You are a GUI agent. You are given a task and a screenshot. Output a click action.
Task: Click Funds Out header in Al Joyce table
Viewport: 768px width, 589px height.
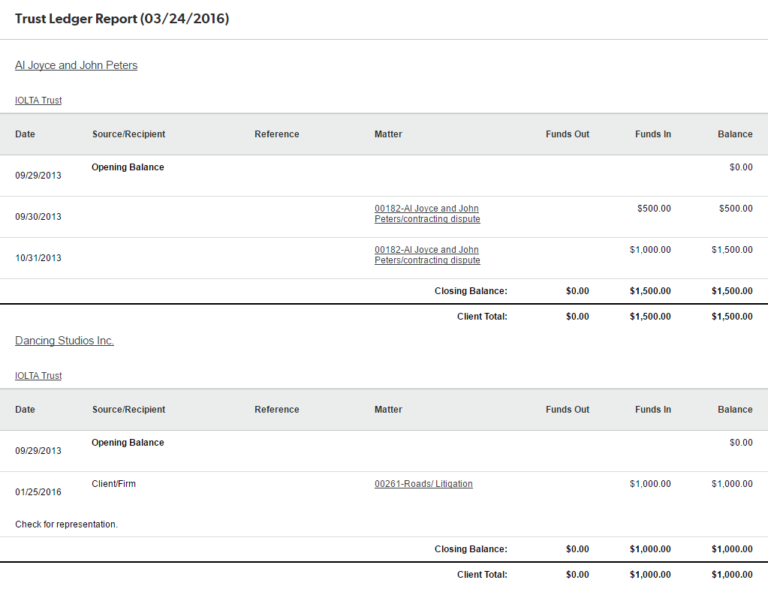(x=567, y=134)
